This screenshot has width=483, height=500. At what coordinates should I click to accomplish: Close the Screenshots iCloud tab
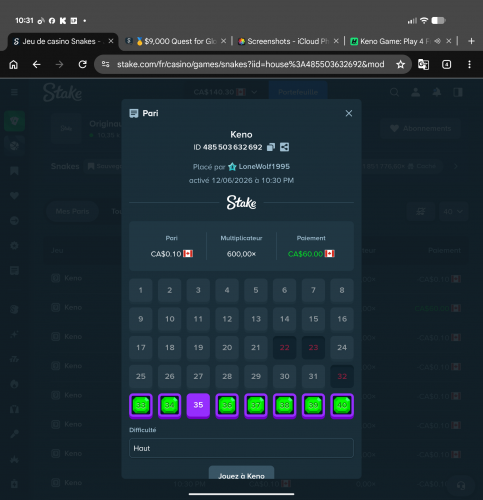pyautogui.click(x=336, y=41)
